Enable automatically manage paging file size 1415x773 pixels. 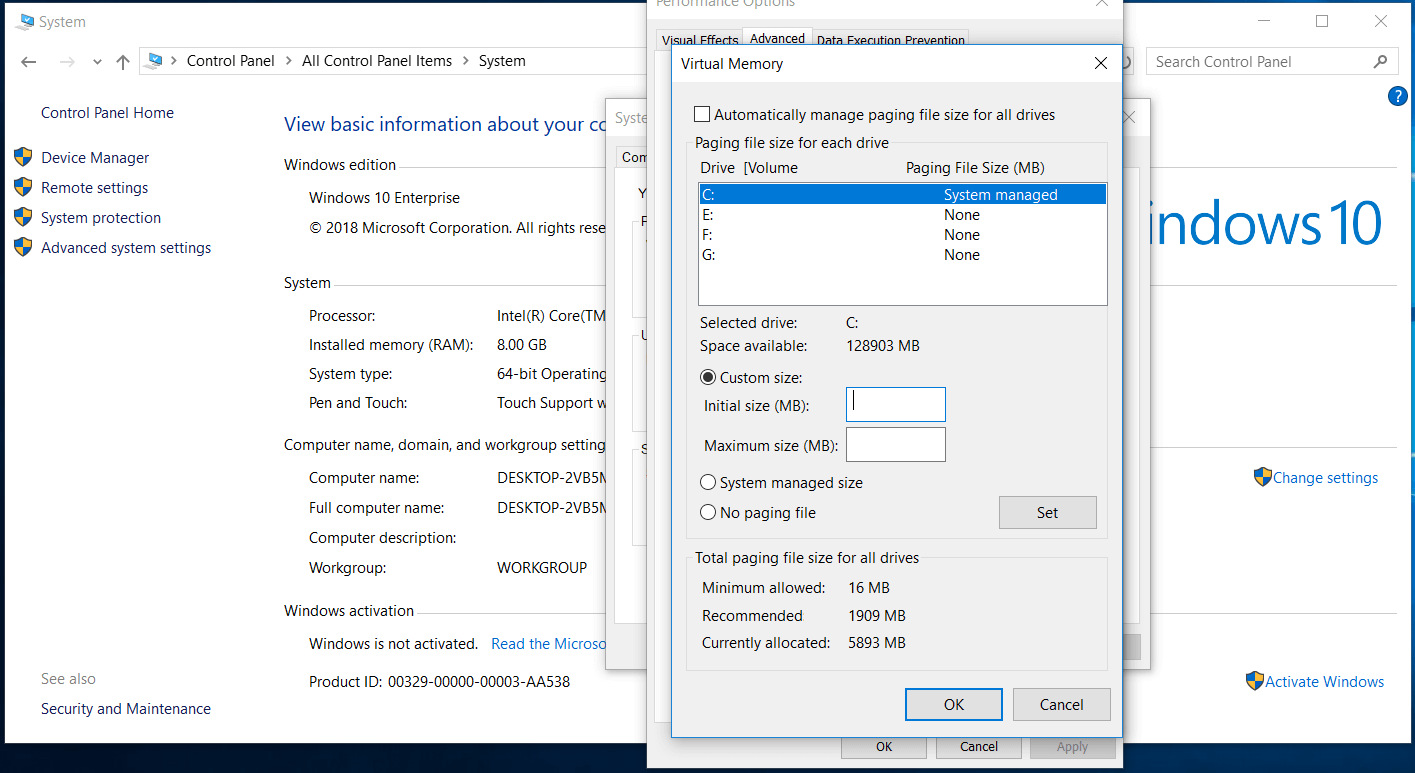pos(702,114)
